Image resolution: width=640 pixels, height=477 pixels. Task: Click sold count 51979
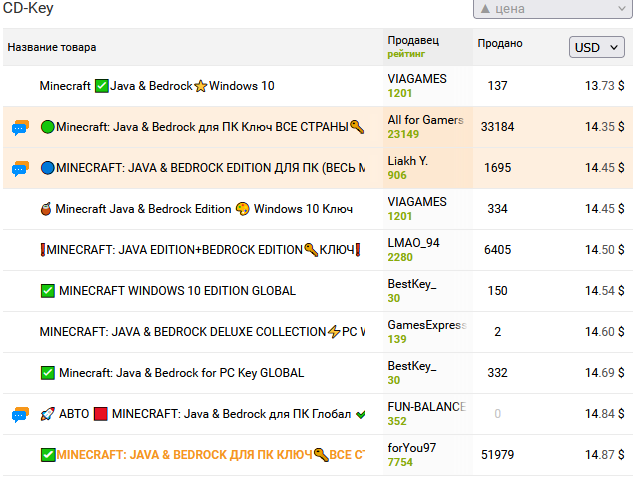pos(498,455)
